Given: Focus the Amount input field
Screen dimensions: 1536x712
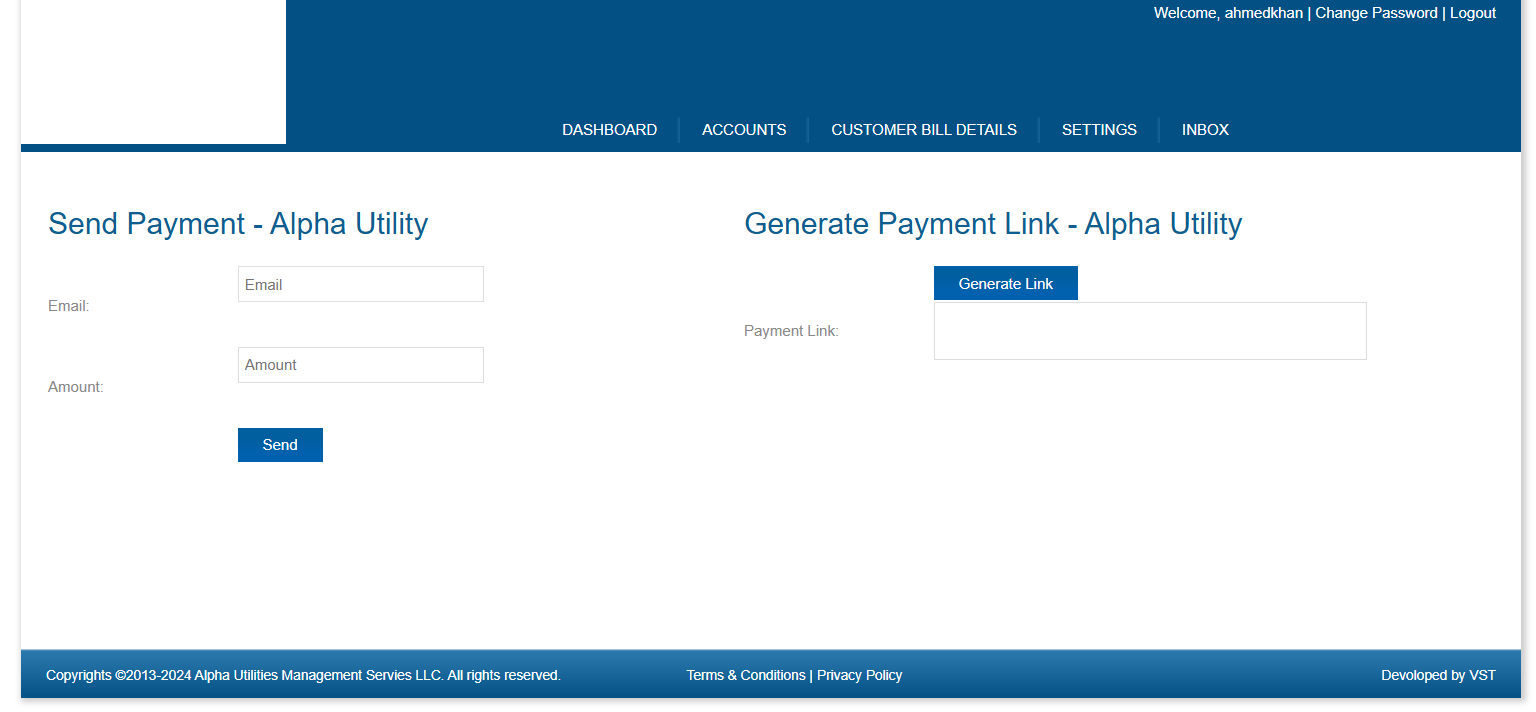Looking at the screenshot, I should 360,365.
